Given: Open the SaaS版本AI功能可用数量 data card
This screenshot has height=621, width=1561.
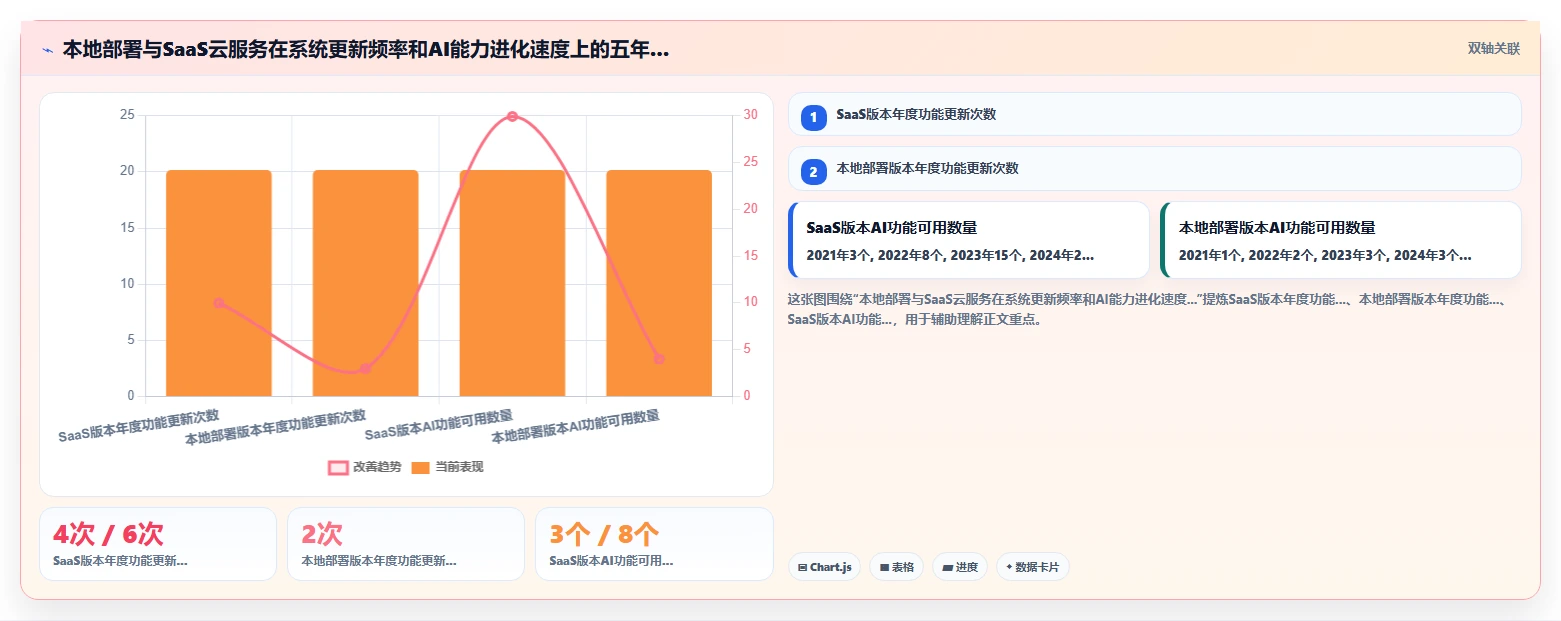Looking at the screenshot, I should coord(969,240).
